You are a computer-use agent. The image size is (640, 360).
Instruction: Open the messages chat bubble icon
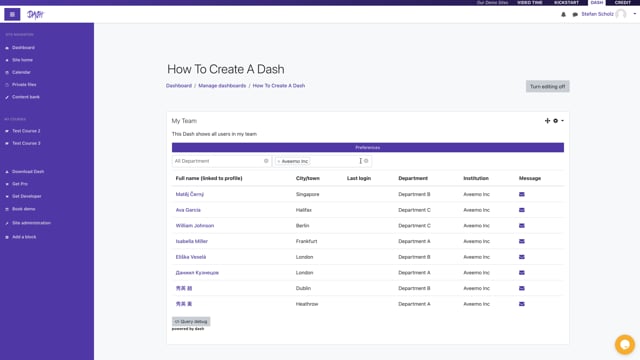click(575, 14)
